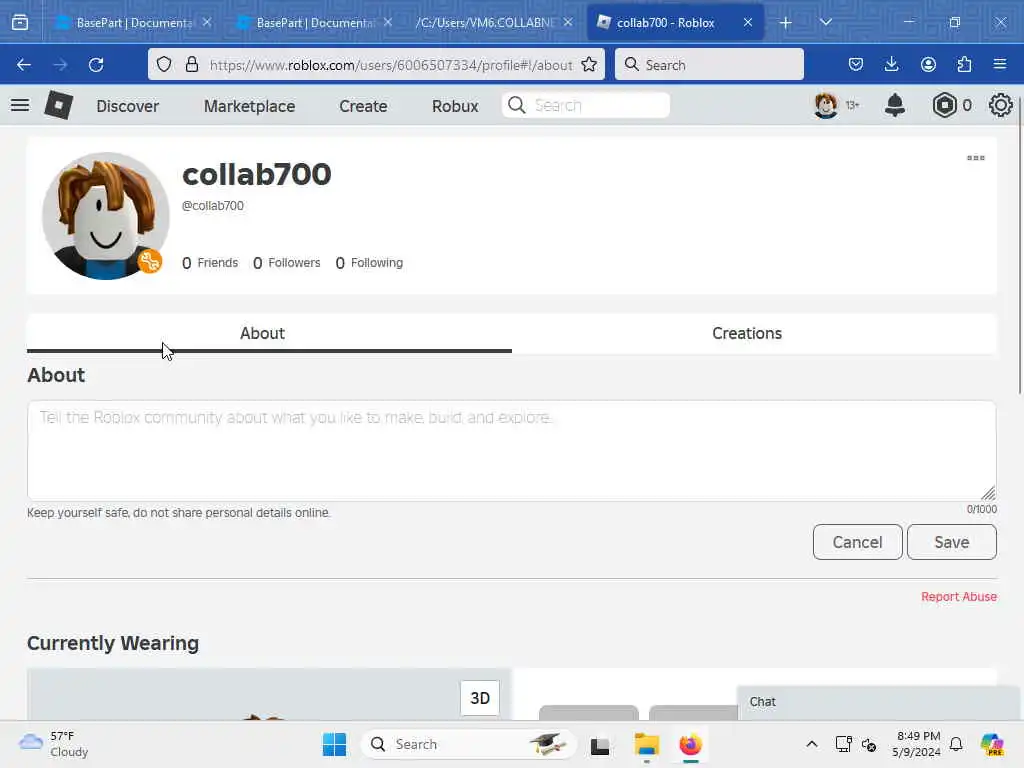
Task: Open the Robux balance hexagon icon
Action: point(944,105)
